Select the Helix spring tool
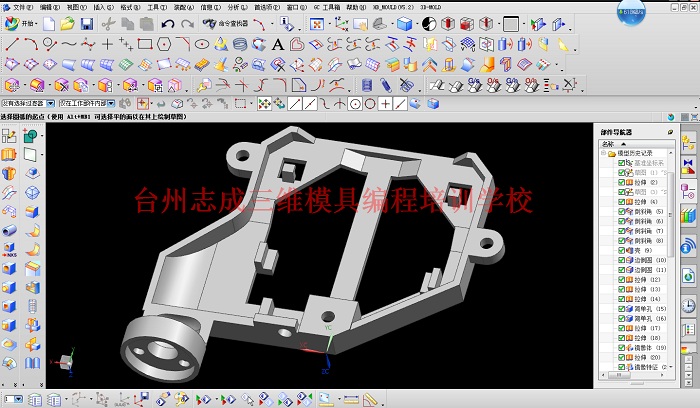This screenshot has width=700, height=408. pos(240,44)
